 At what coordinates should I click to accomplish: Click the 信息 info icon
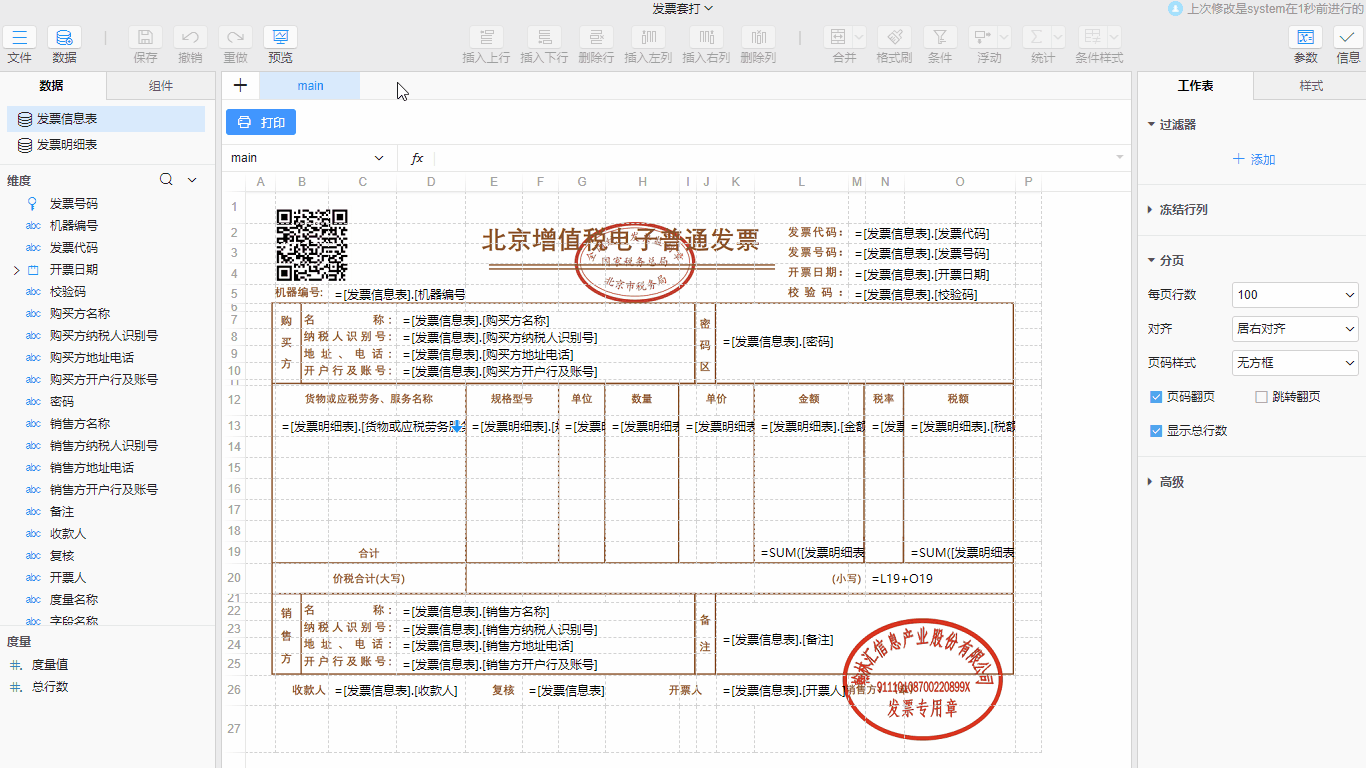[1347, 38]
